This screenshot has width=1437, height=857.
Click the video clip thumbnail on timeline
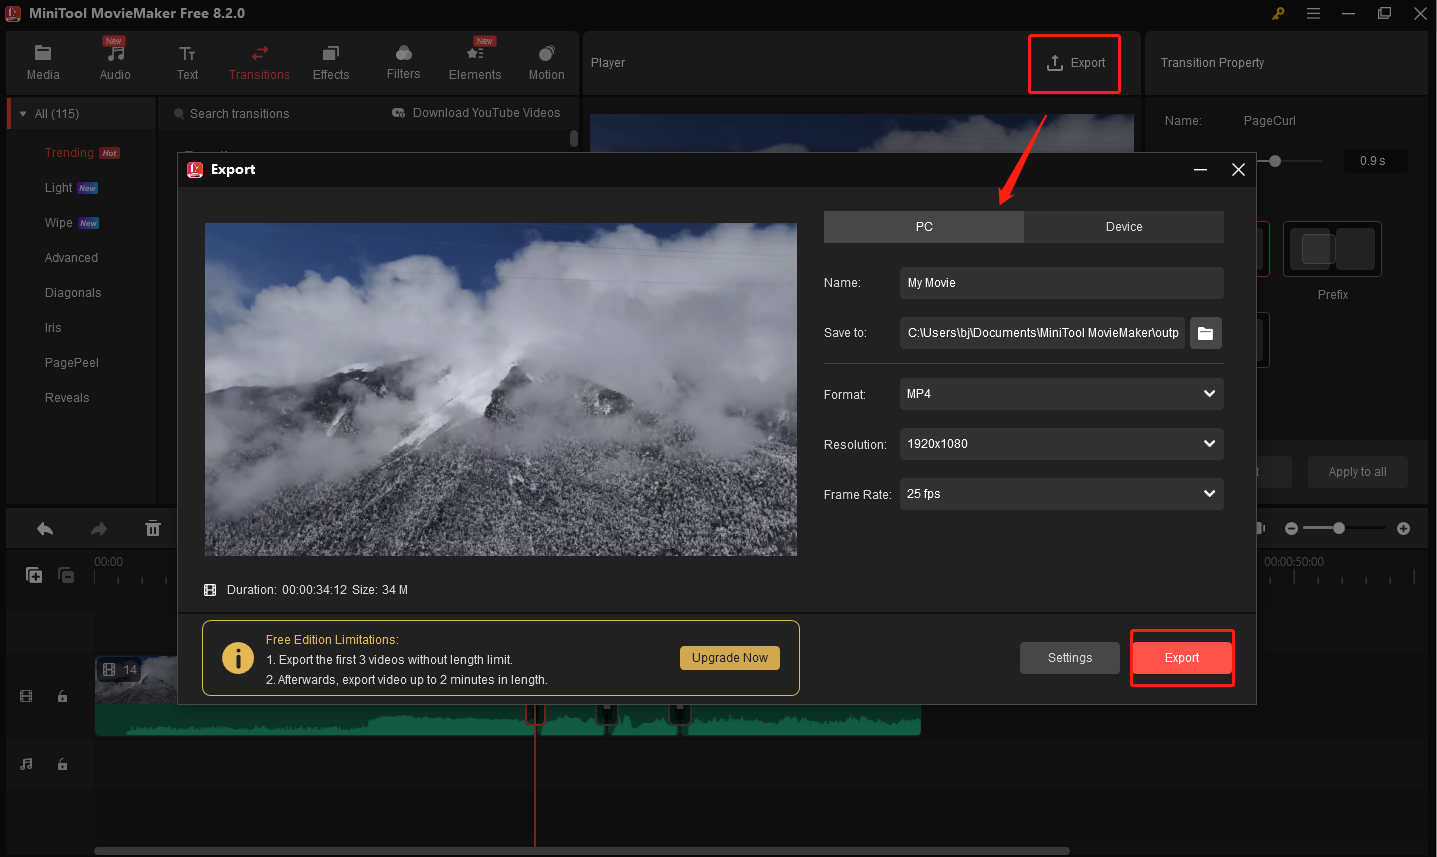click(x=136, y=680)
